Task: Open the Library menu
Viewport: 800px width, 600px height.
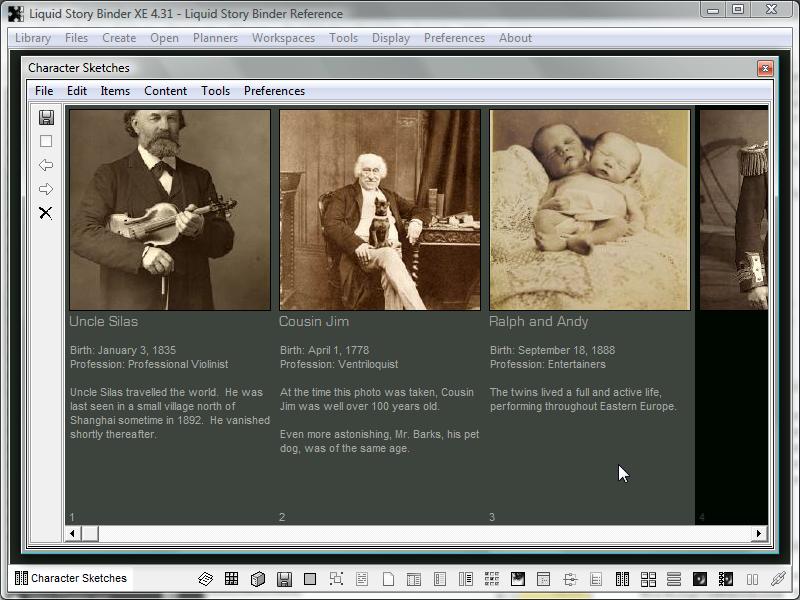Action: pos(33,38)
